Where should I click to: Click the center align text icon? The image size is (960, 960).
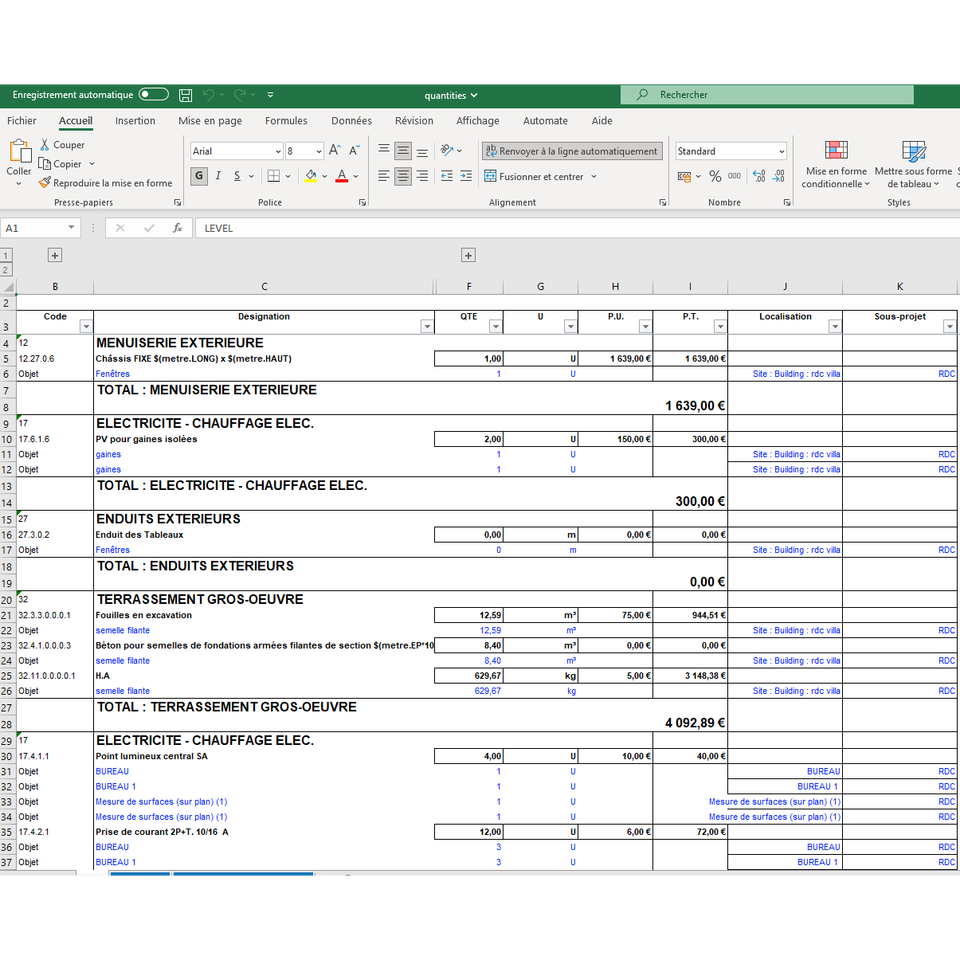click(403, 176)
